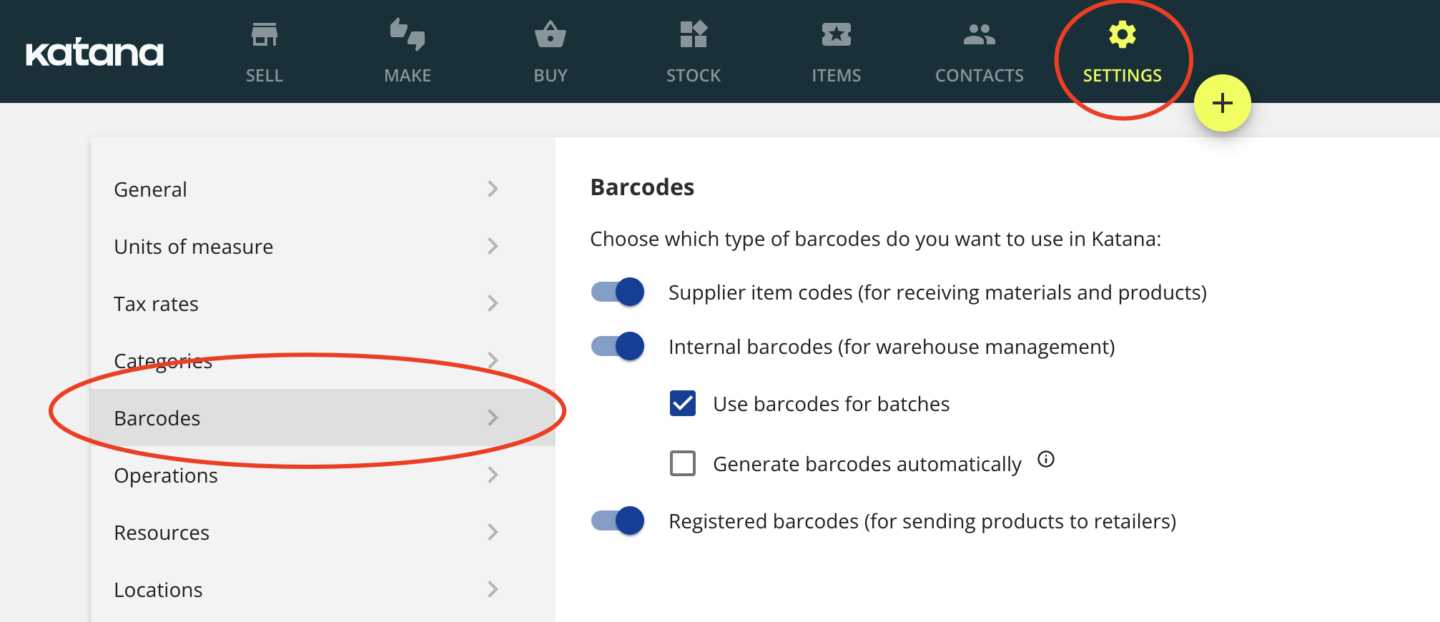Switch to the General settings page
This screenshot has height=622, width=1440.
pyautogui.click(x=300, y=189)
